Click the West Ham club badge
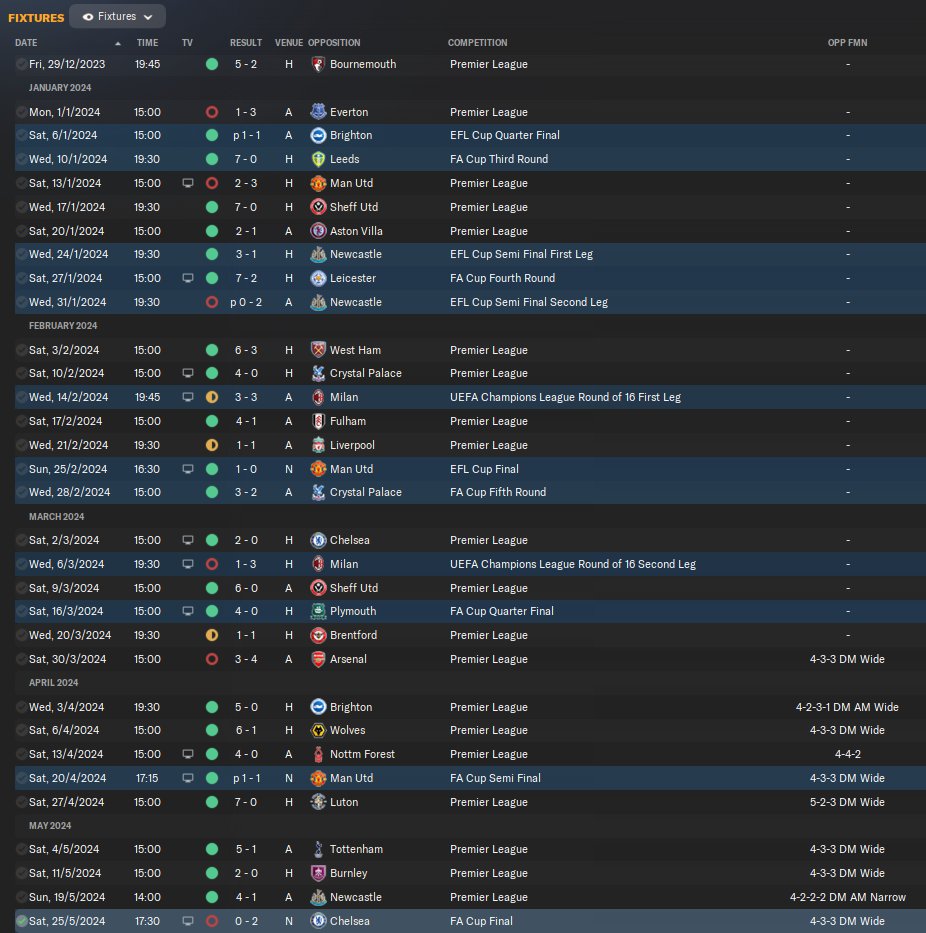The height and width of the screenshot is (933, 926). 318,350
